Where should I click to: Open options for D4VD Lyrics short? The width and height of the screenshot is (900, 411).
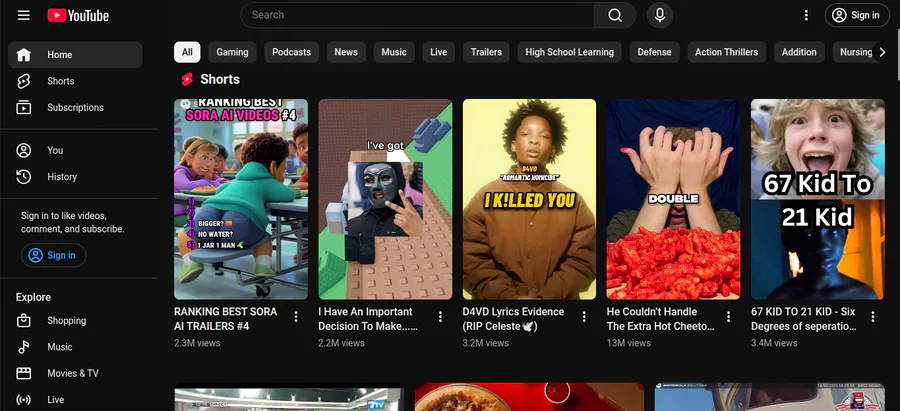pos(584,316)
